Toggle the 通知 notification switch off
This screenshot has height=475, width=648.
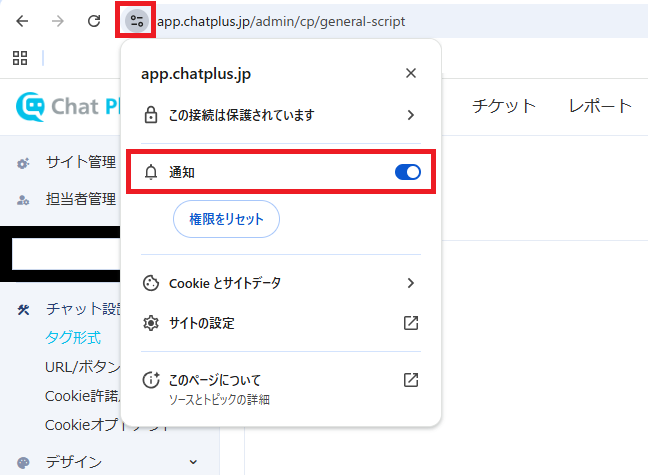408,172
